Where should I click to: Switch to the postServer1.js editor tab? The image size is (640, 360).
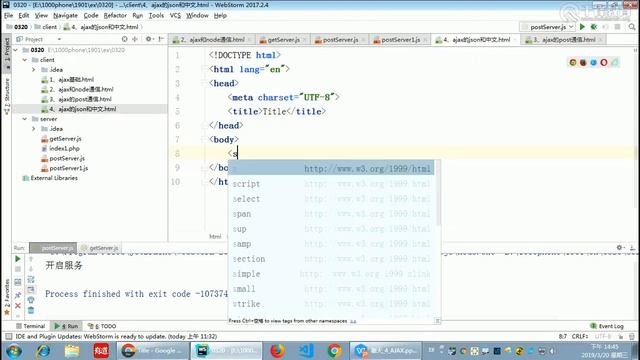point(400,40)
